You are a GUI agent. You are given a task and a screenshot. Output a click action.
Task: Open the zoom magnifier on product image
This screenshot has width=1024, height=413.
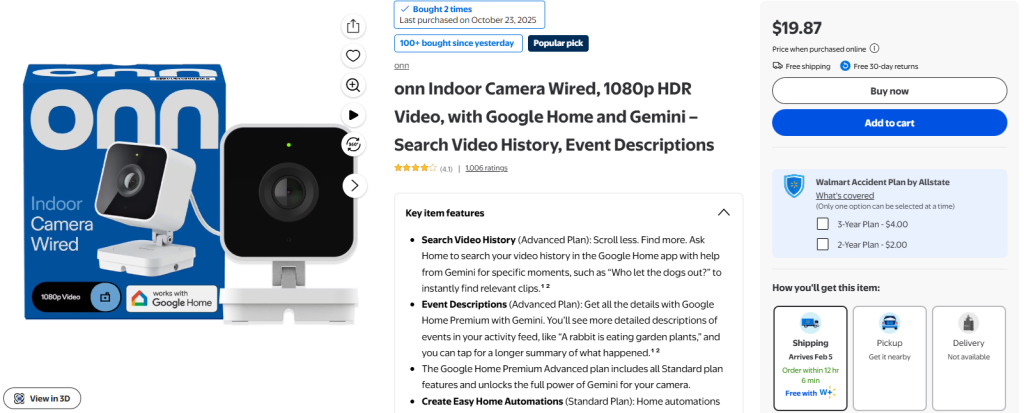[x=353, y=85]
